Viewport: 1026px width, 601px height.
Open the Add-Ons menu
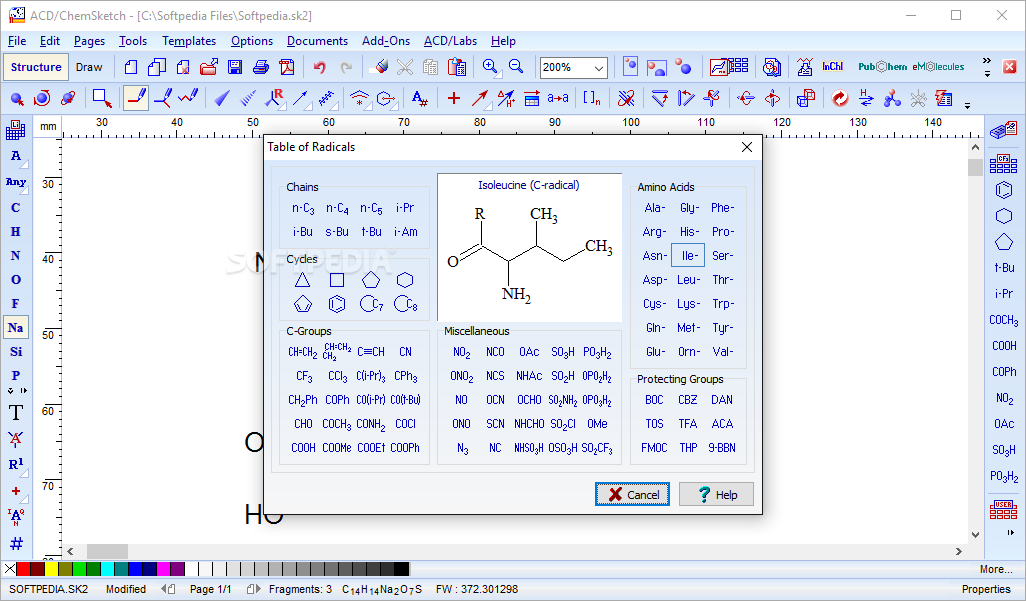tap(386, 41)
